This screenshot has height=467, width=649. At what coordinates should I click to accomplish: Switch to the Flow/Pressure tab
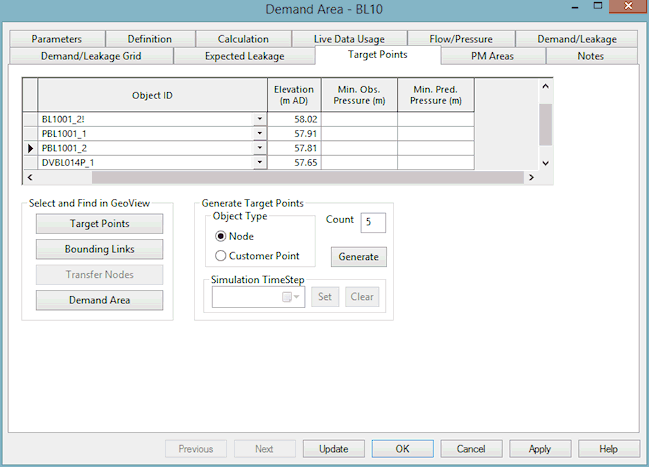point(461,39)
